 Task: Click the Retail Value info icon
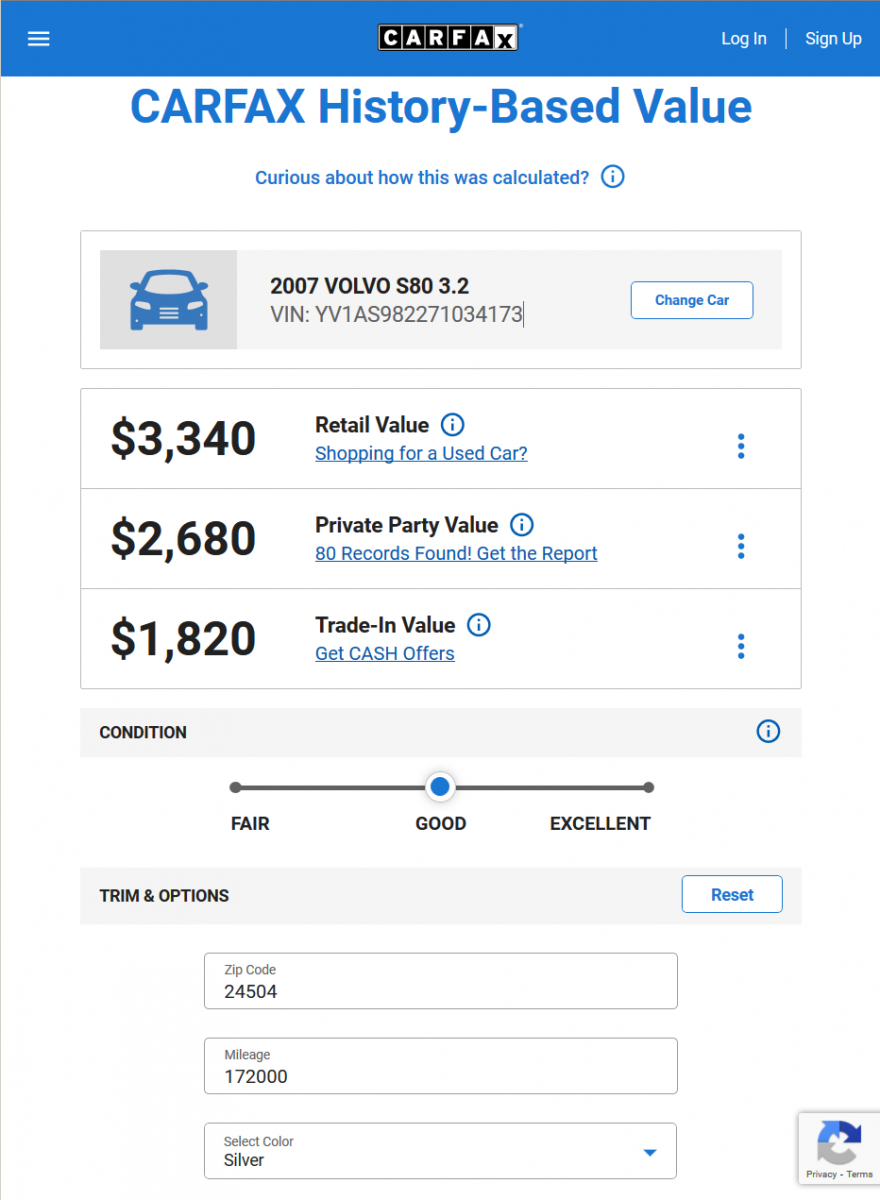pos(452,425)
